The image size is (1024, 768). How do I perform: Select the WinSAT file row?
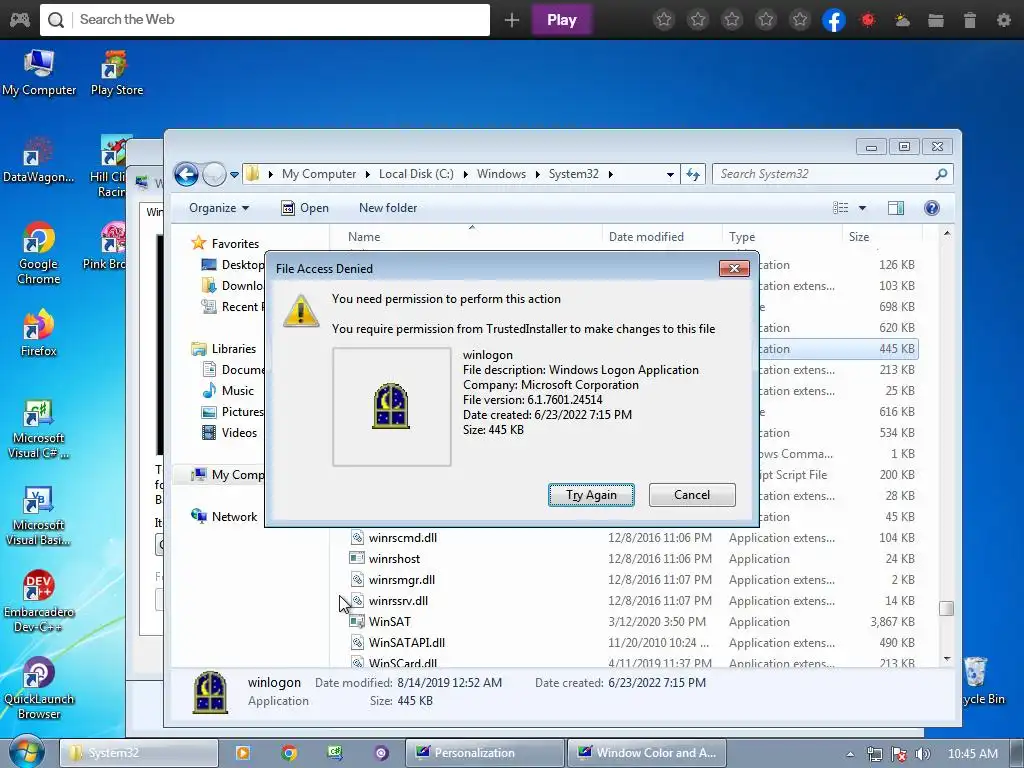click(x=632, y=622)
